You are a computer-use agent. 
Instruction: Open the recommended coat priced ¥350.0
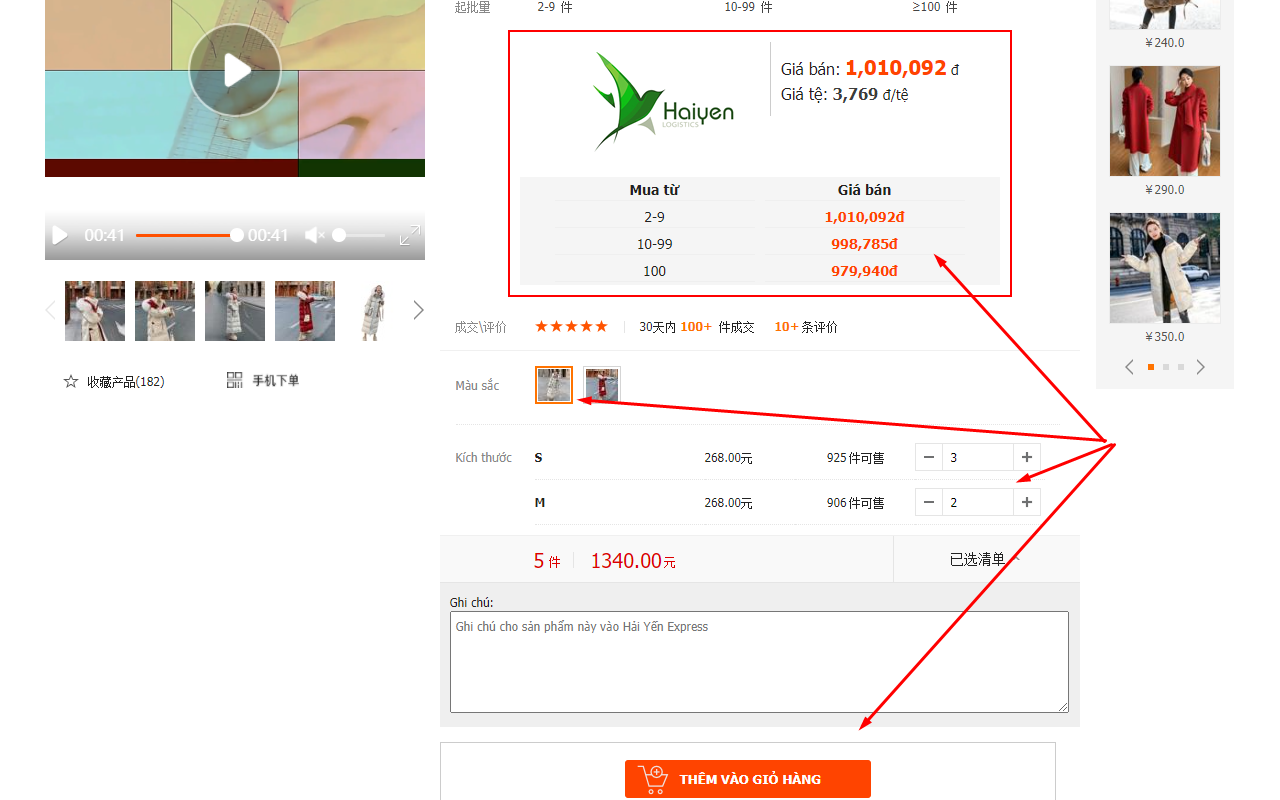[x=1165, y=268]
